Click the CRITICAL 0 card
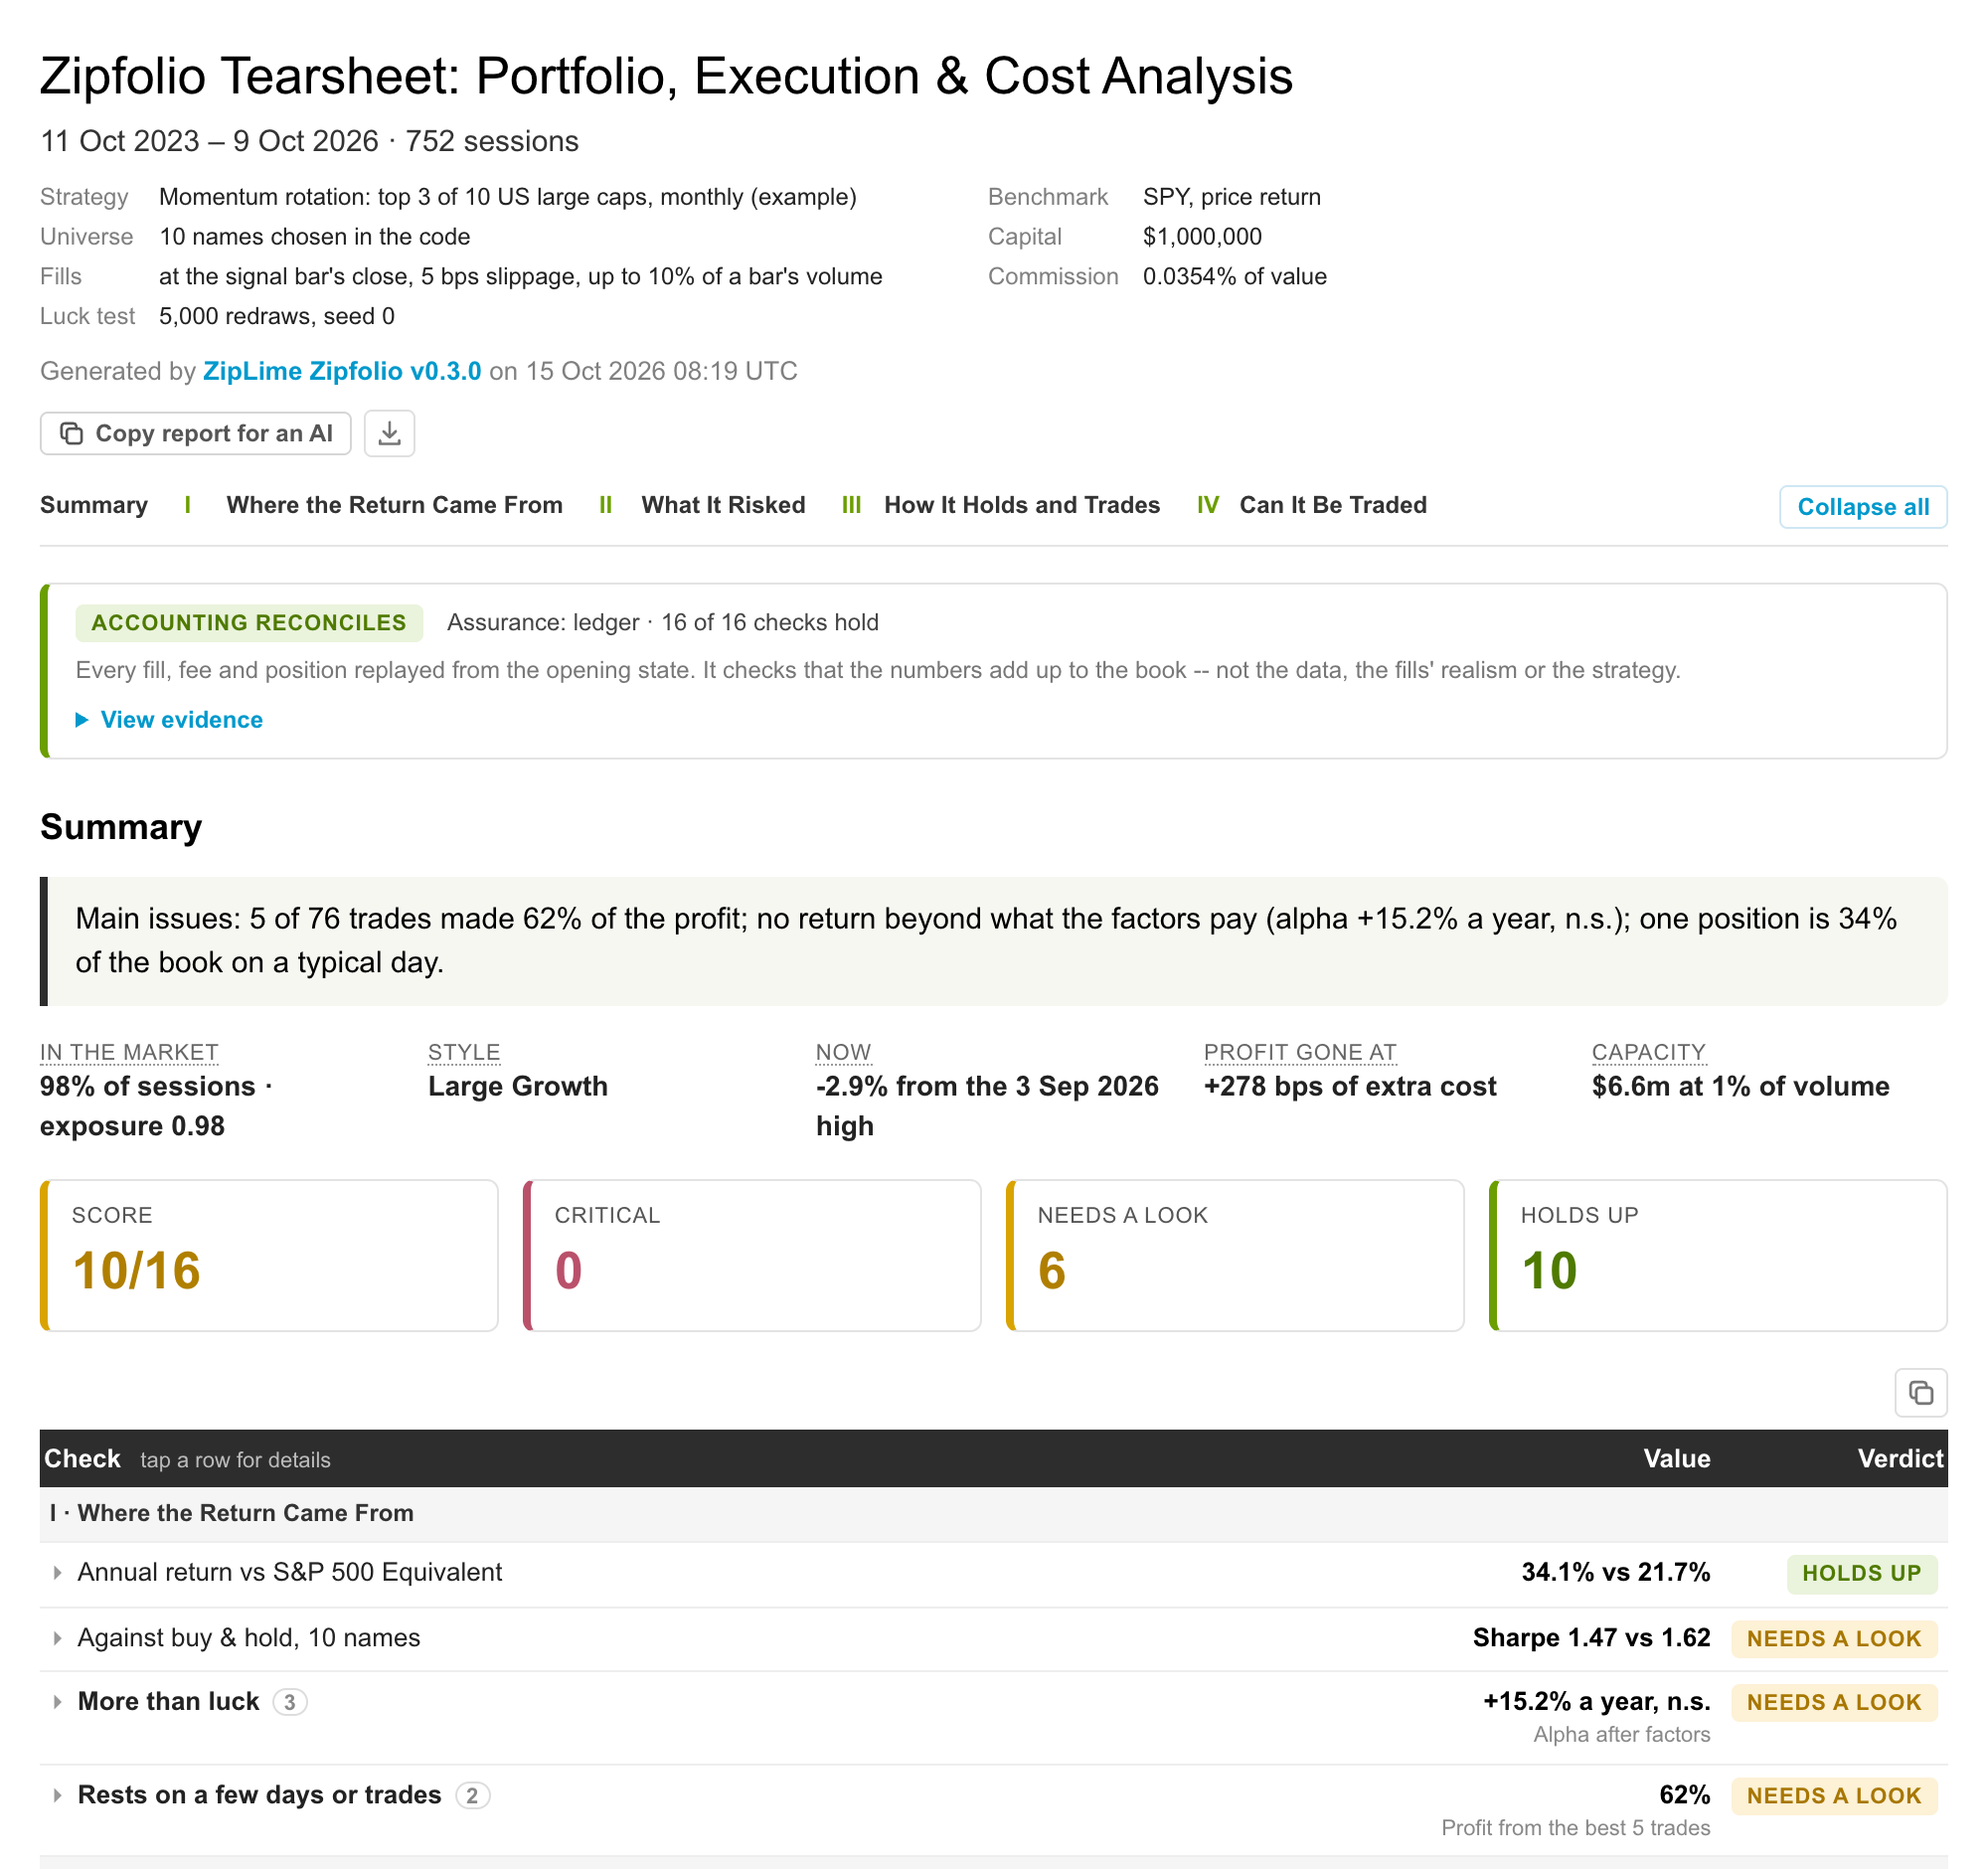Screen dimensions: 1988x1869 coord(752,1255)
